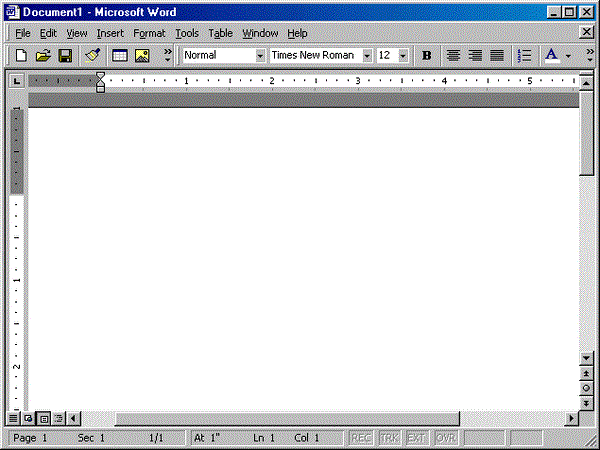The height and width of the screenshot is (450, 600).
Task: Create a new blank document
Action: click(21, 56)
